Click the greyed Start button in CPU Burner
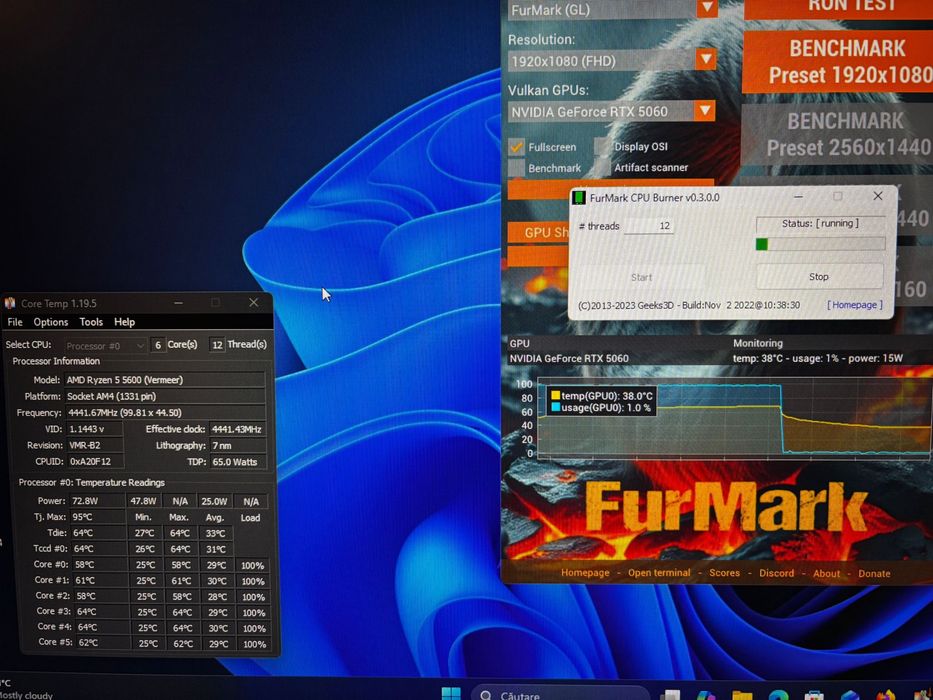Screen dimensions: 933x700 pyautogui.click(x=641, y=277)
